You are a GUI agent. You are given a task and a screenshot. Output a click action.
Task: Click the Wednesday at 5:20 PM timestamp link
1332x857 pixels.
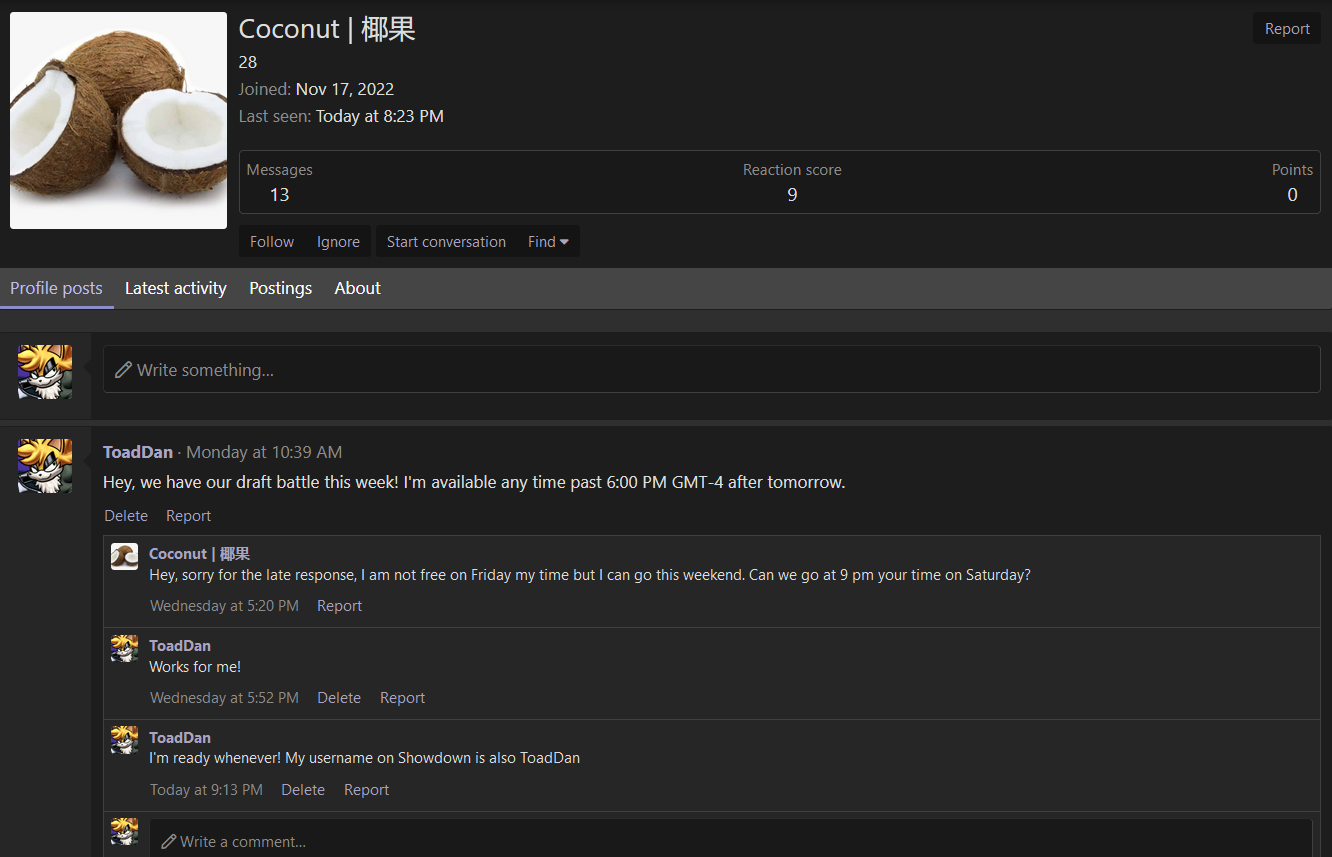[224, 605]
